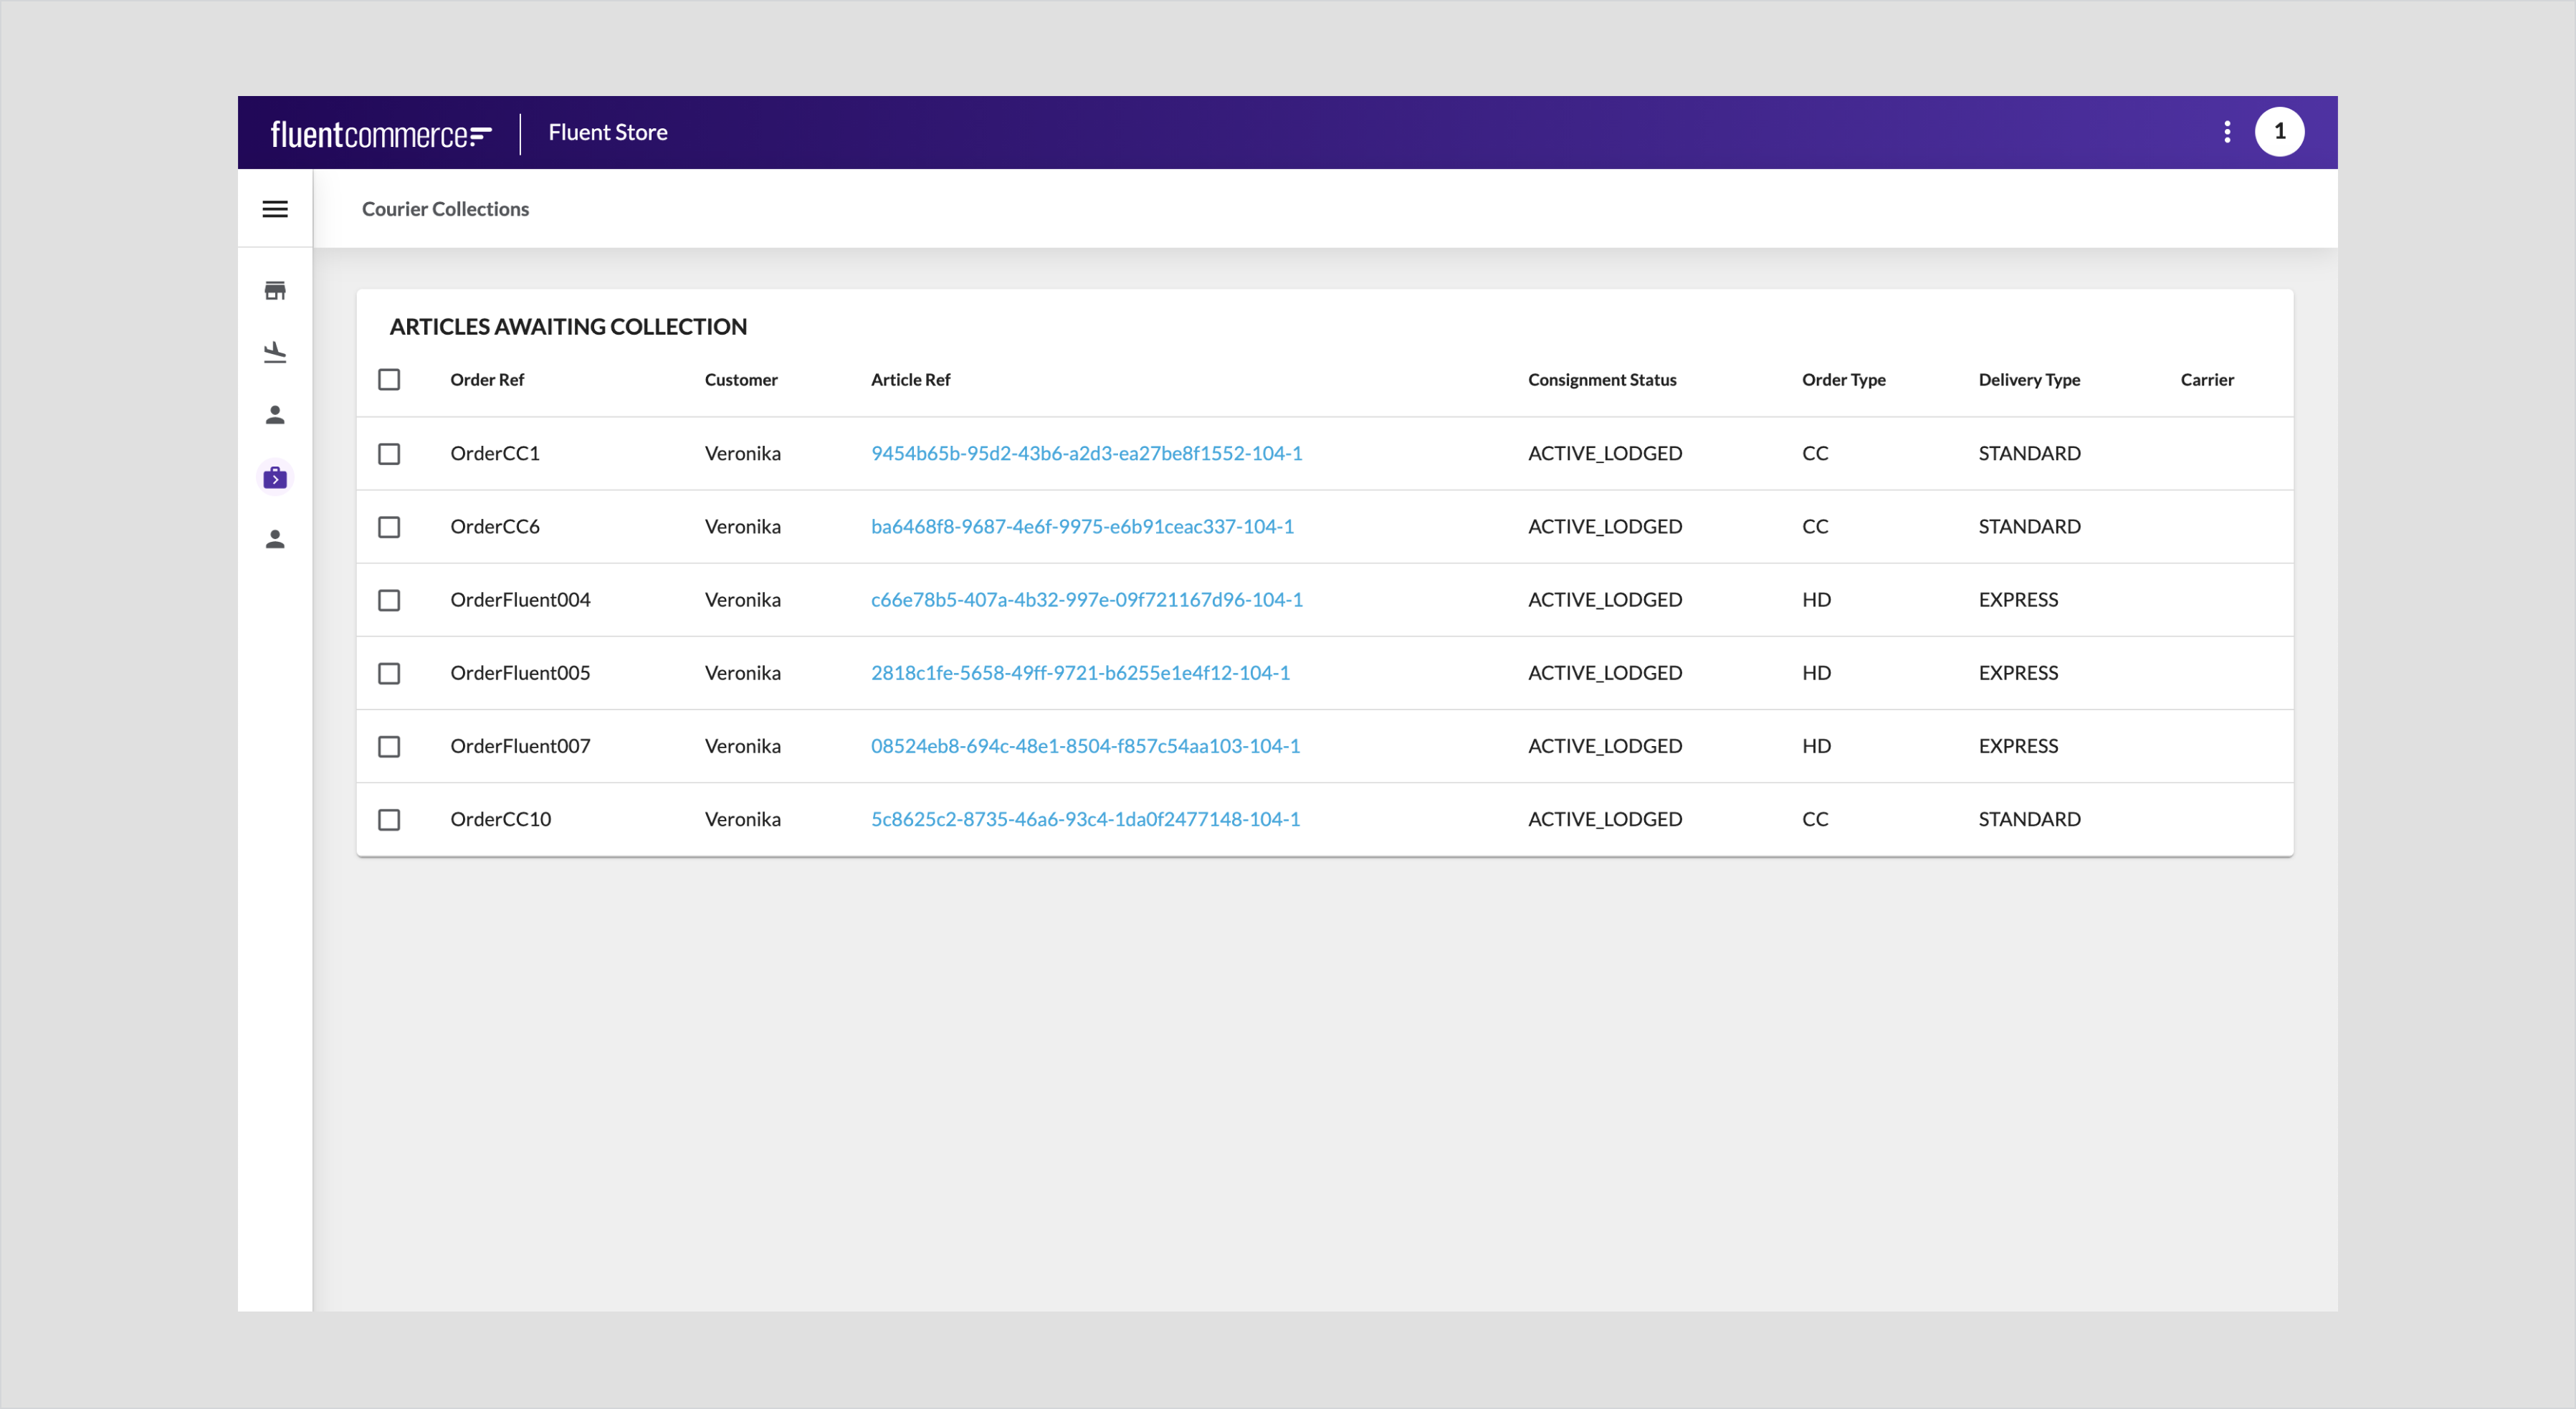Click the Consignment Status column header
The image size is (2576, 1409).
click(x=1602, y=380)
